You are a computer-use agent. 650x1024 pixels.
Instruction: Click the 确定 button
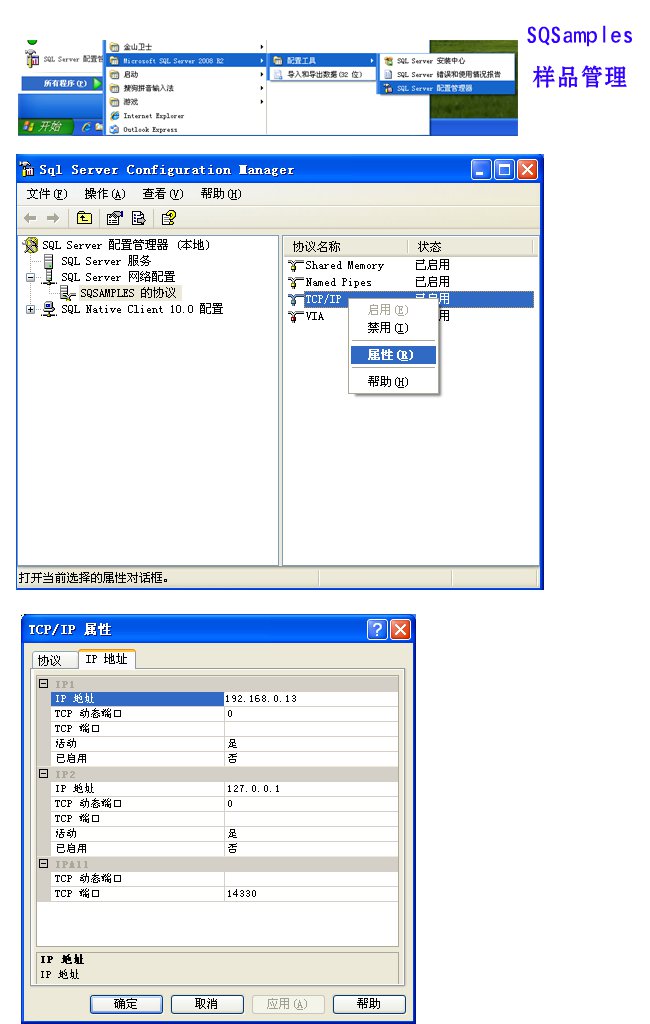(x=126, y=1004)
